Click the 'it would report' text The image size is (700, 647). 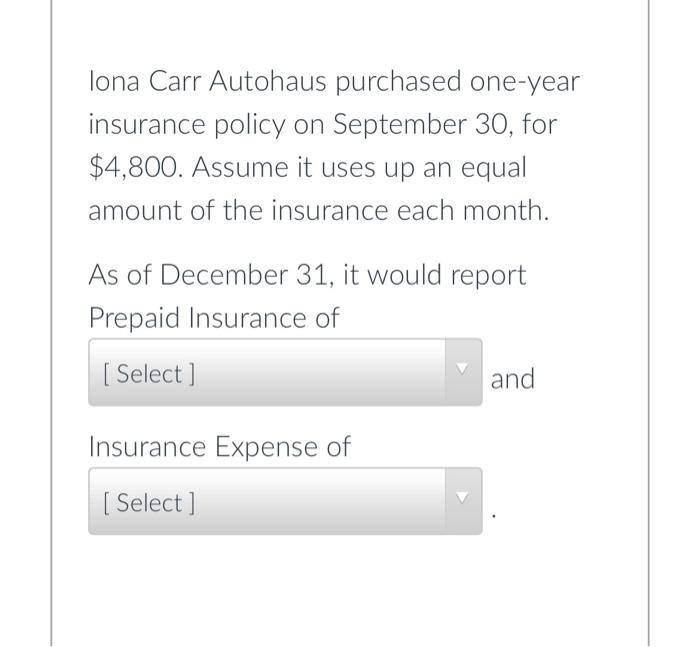434,275
